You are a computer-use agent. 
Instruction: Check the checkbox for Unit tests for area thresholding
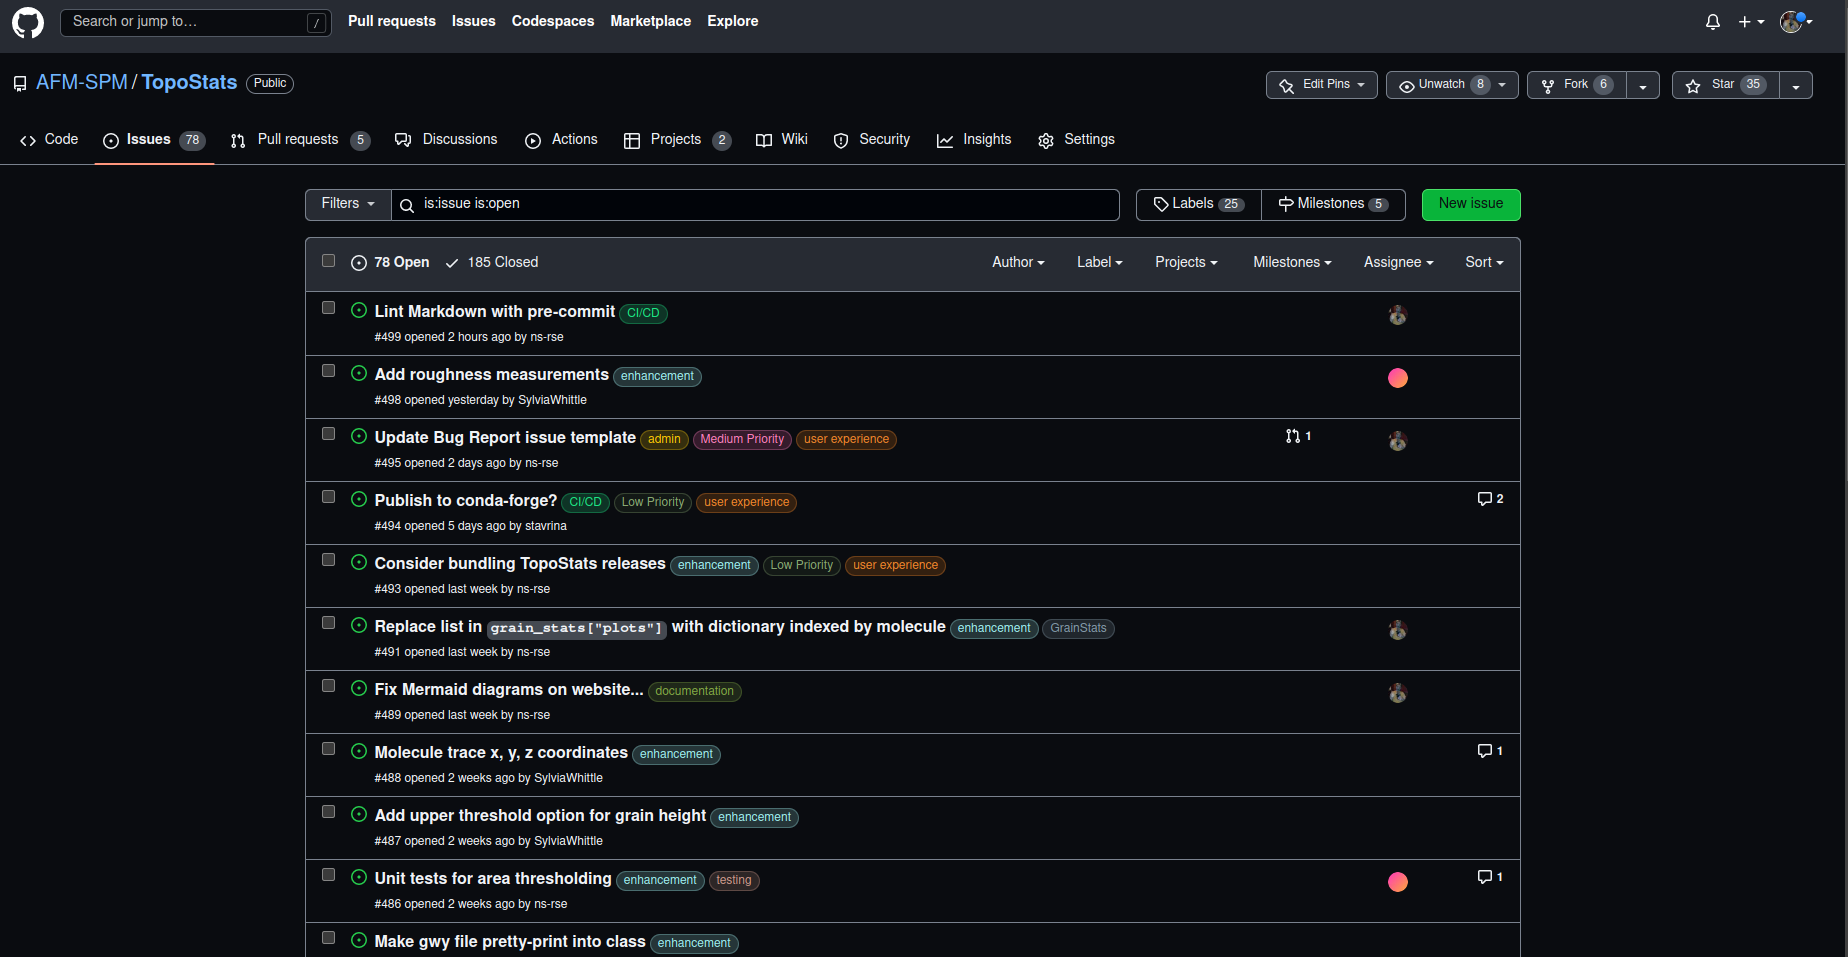coord(328,874)
